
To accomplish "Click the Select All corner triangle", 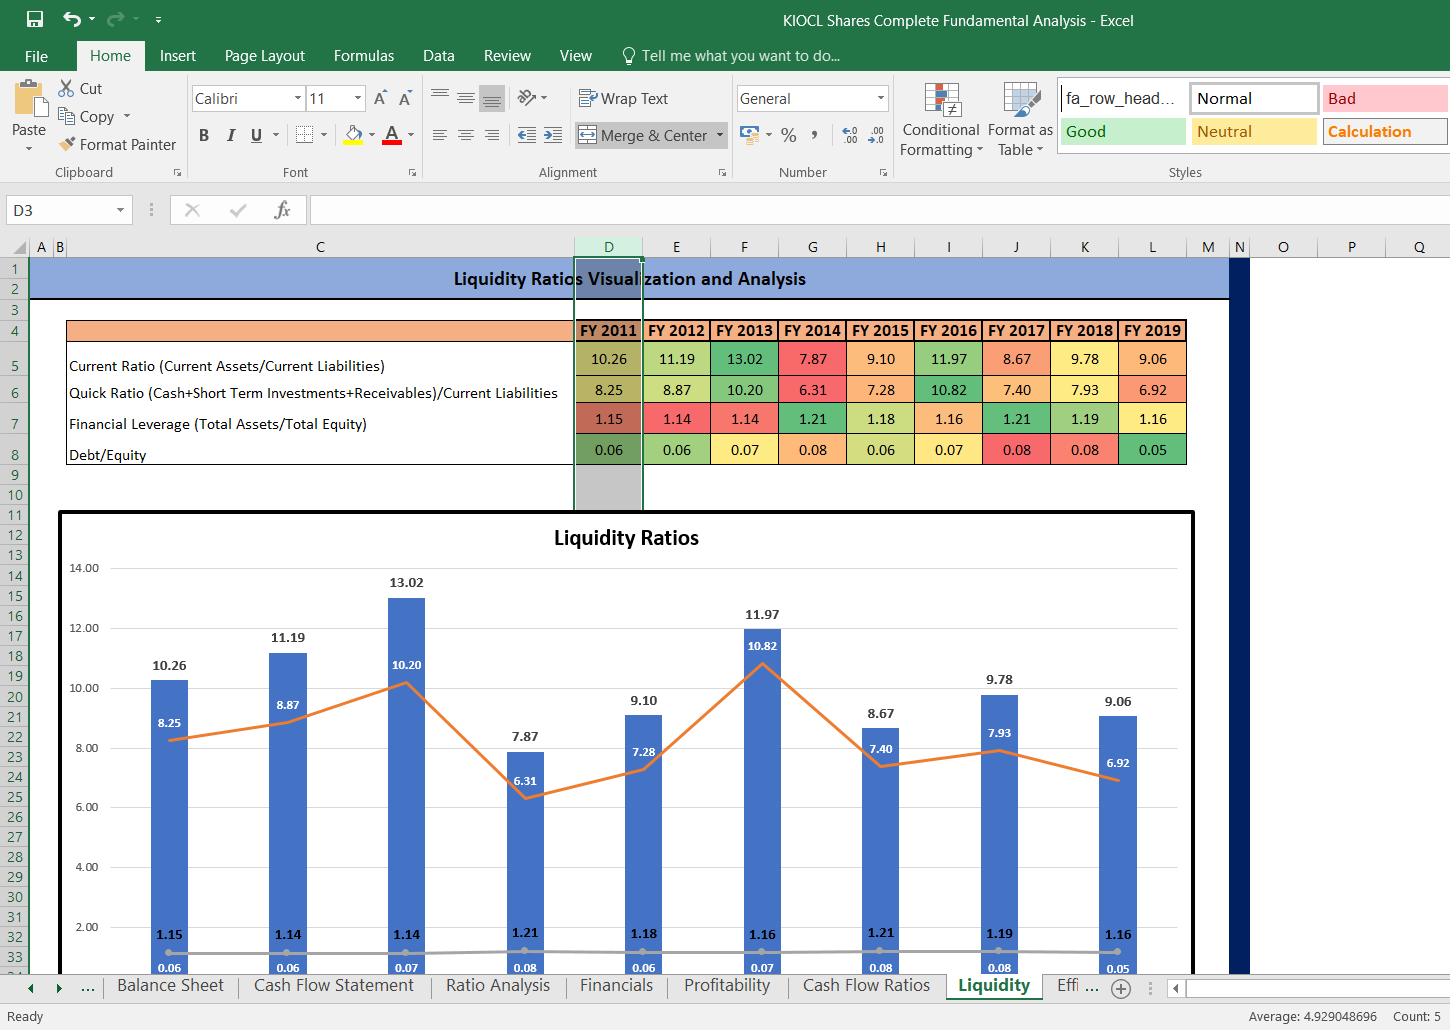I will [x=19, y=247].
